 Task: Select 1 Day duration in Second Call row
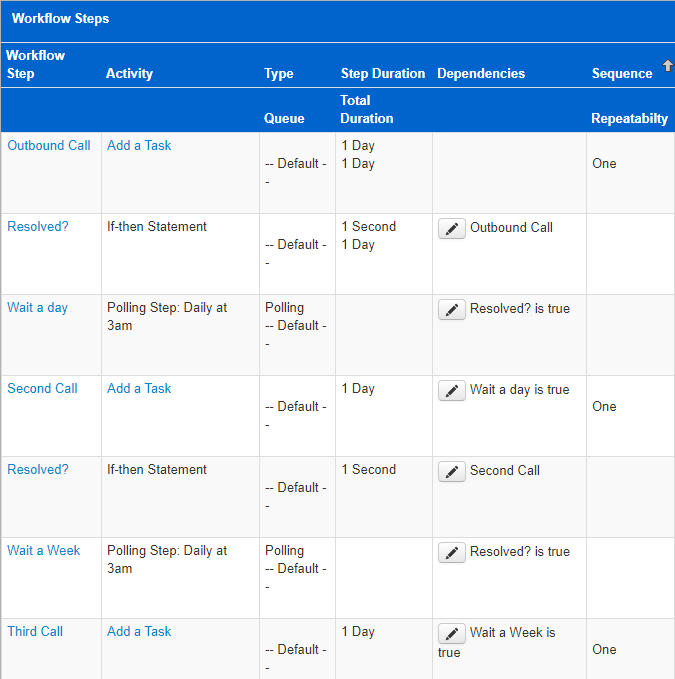click(x=358, y=388)
